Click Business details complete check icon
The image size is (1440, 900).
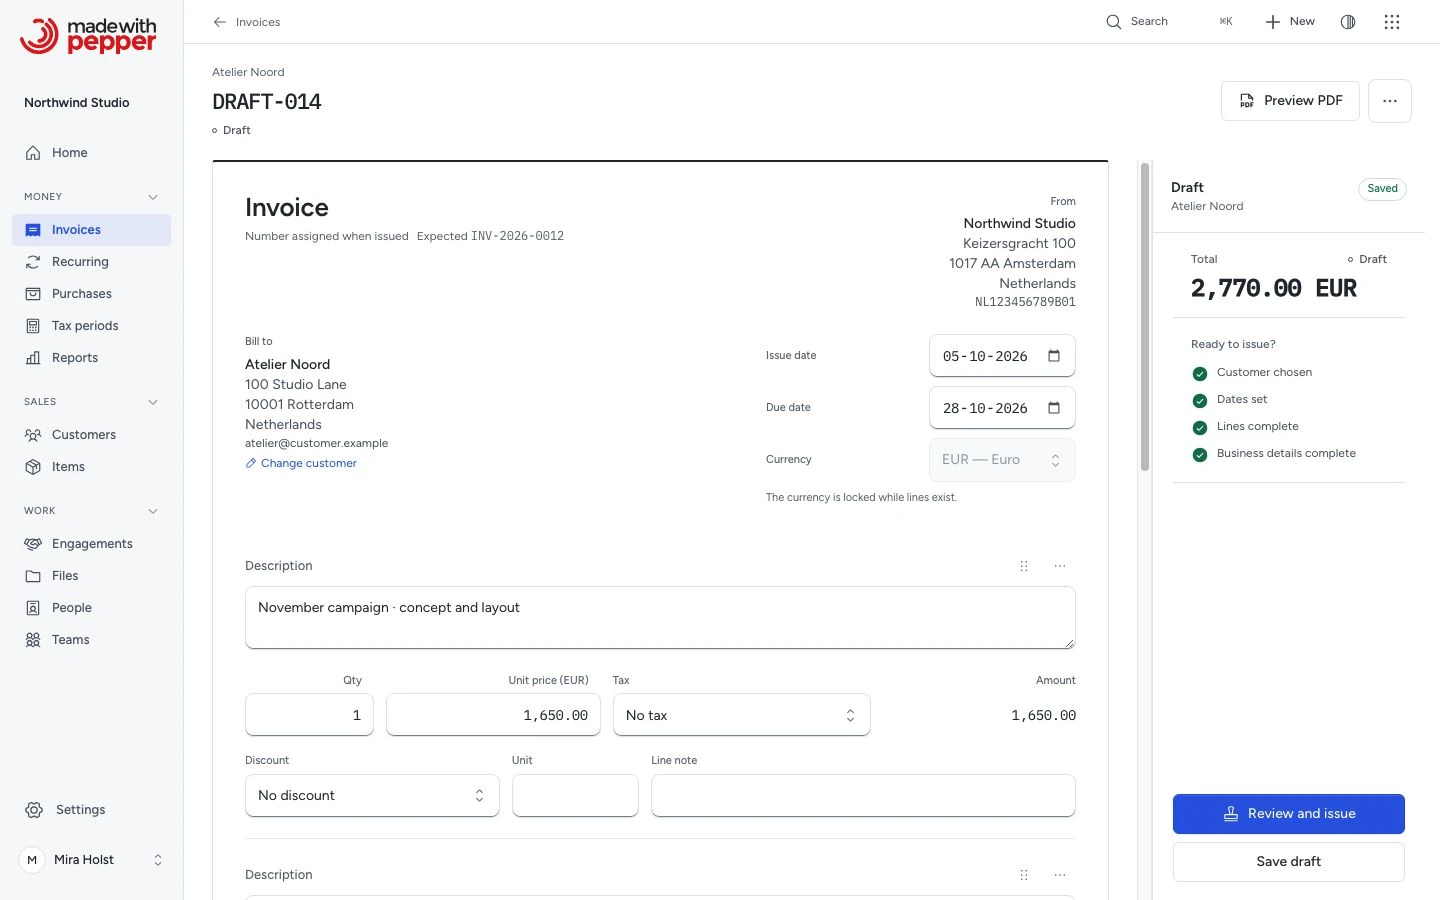point(1200,455)
